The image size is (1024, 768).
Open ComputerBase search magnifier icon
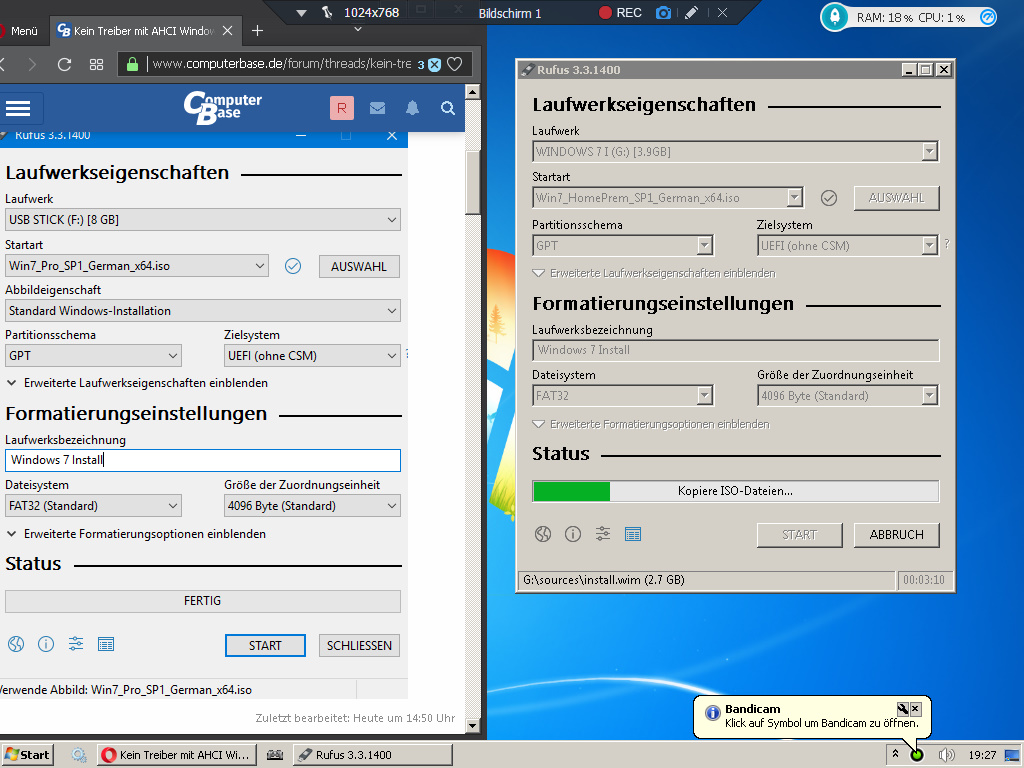(x=447, y=108)
